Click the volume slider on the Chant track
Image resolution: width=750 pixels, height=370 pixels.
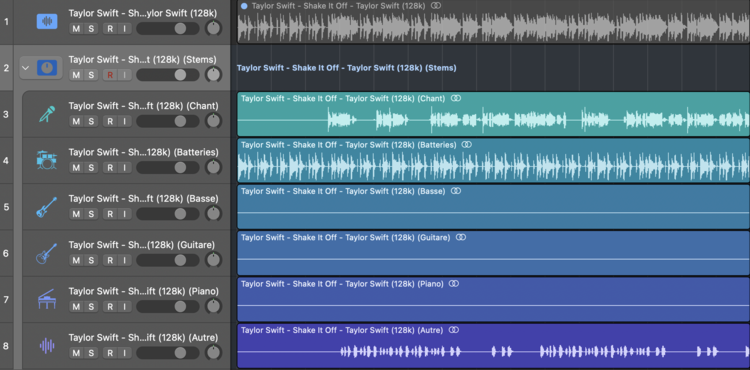pos(167,121)
